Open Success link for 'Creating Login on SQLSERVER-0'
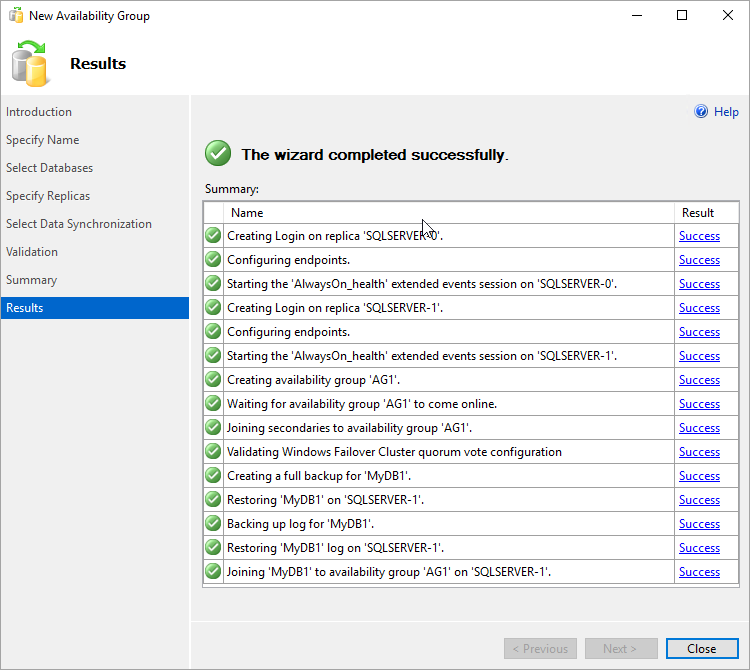750x670 pixels. pyautogui.click(x=699, y=236)
